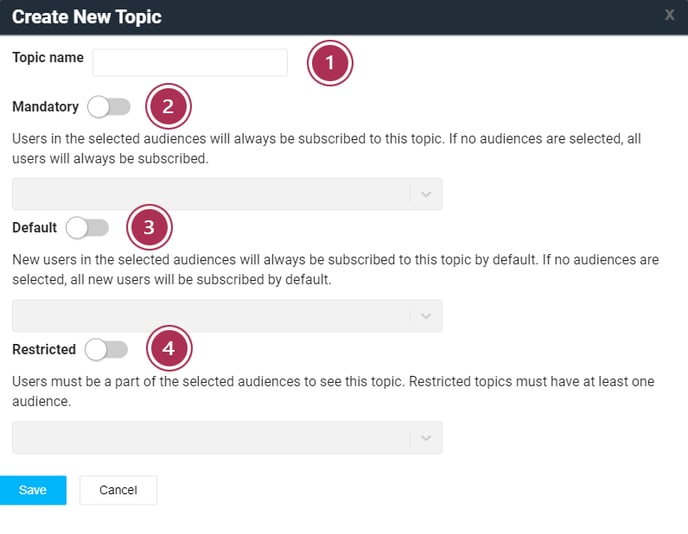Enable the Default toggle

[87, 228]
